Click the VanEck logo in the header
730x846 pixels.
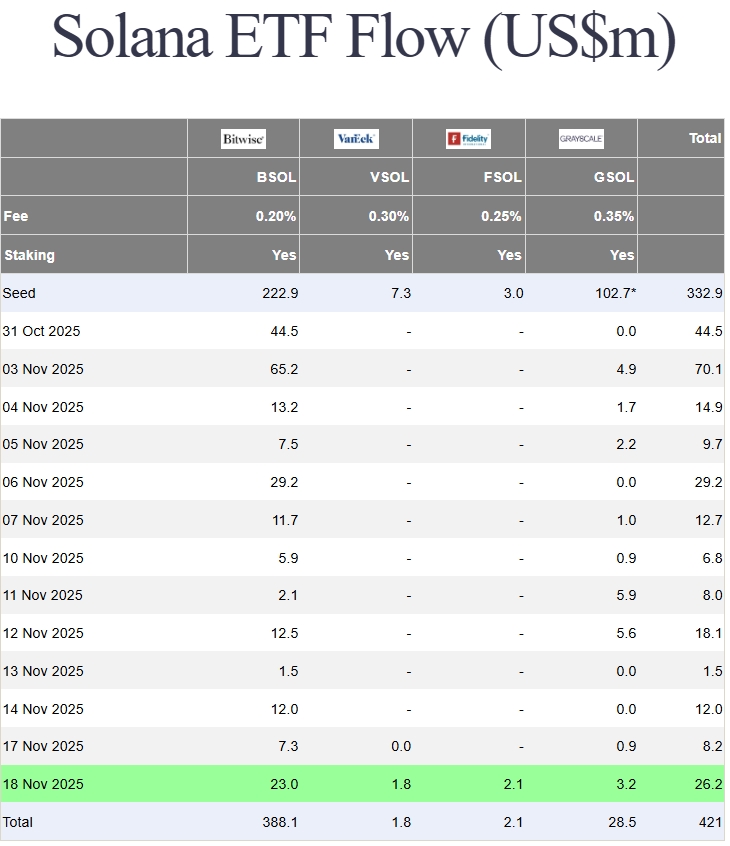356,139
